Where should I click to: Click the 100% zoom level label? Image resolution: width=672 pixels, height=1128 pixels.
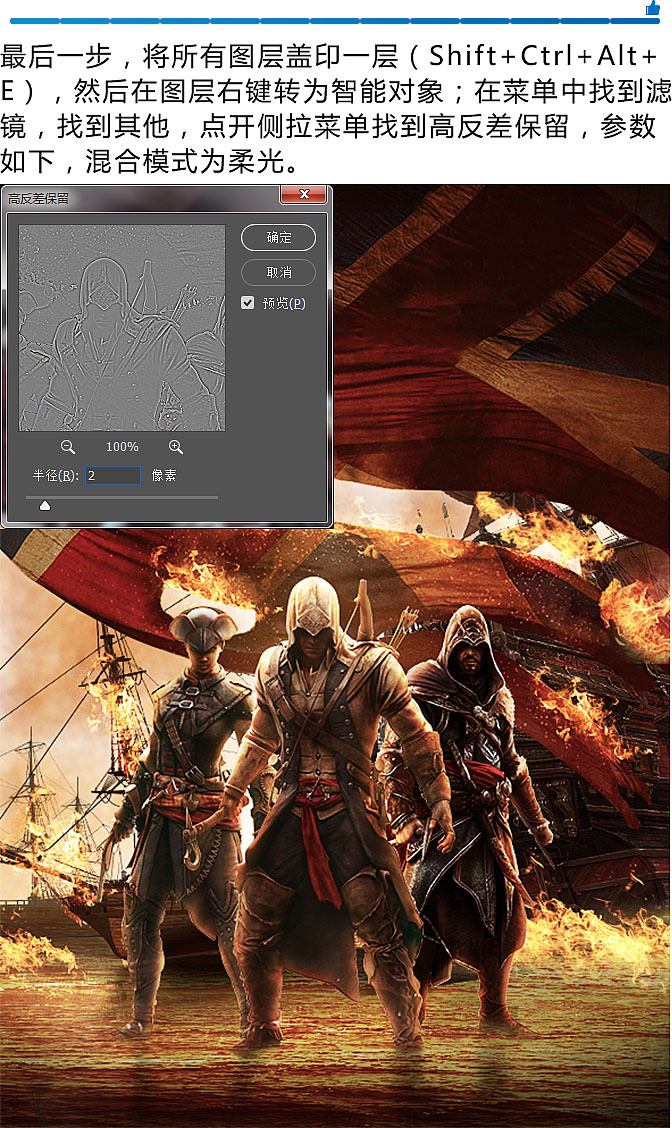click(x=122, y=447)
